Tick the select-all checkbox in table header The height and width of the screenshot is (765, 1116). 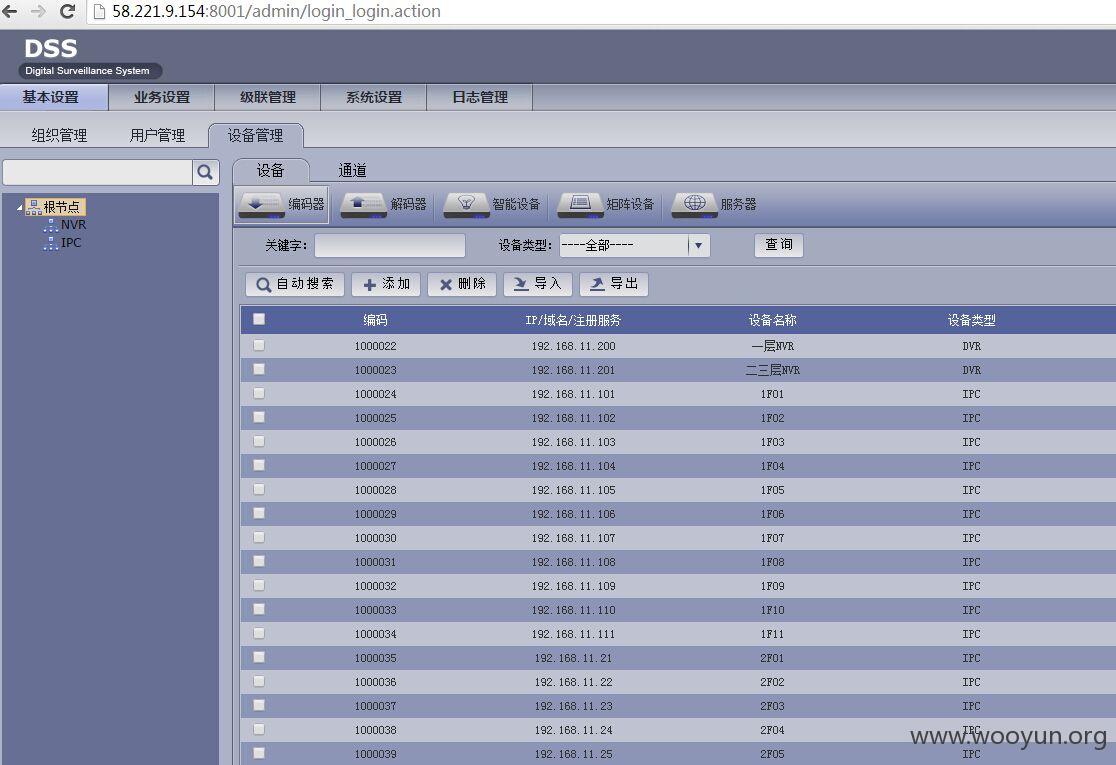[259, 319]
